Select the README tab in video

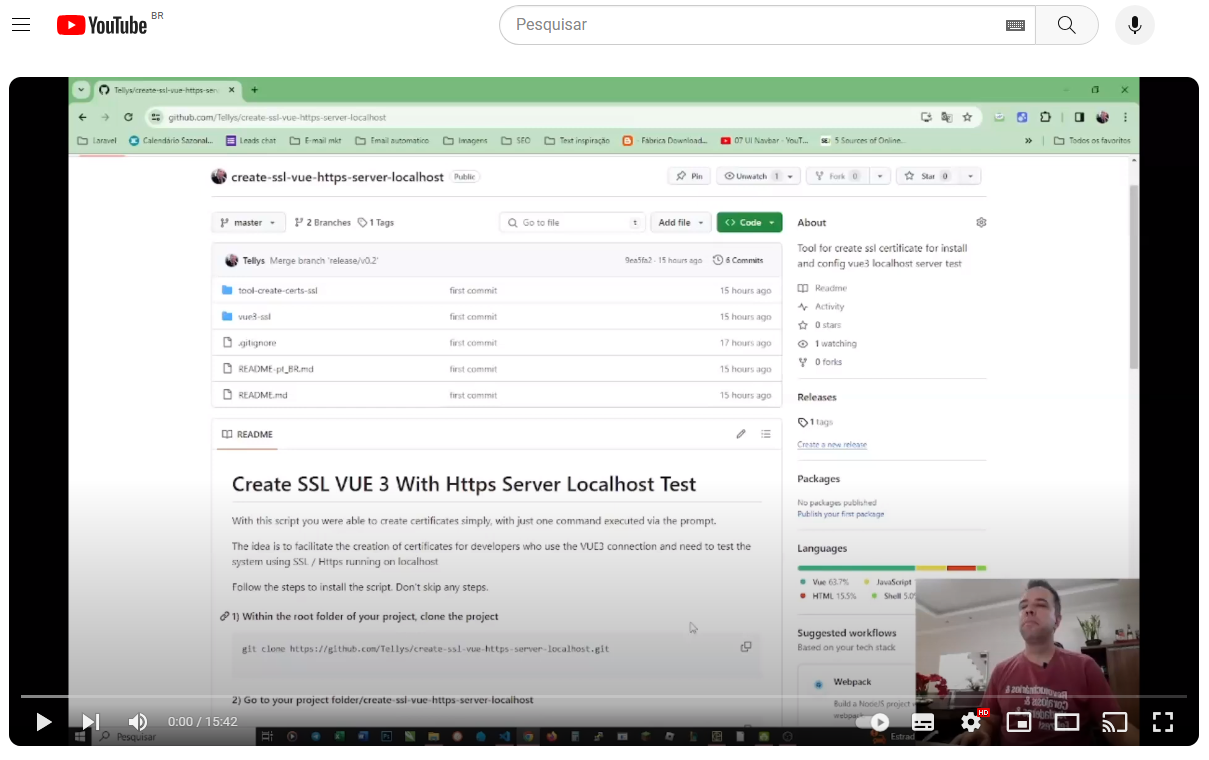(x=247, y=435)
